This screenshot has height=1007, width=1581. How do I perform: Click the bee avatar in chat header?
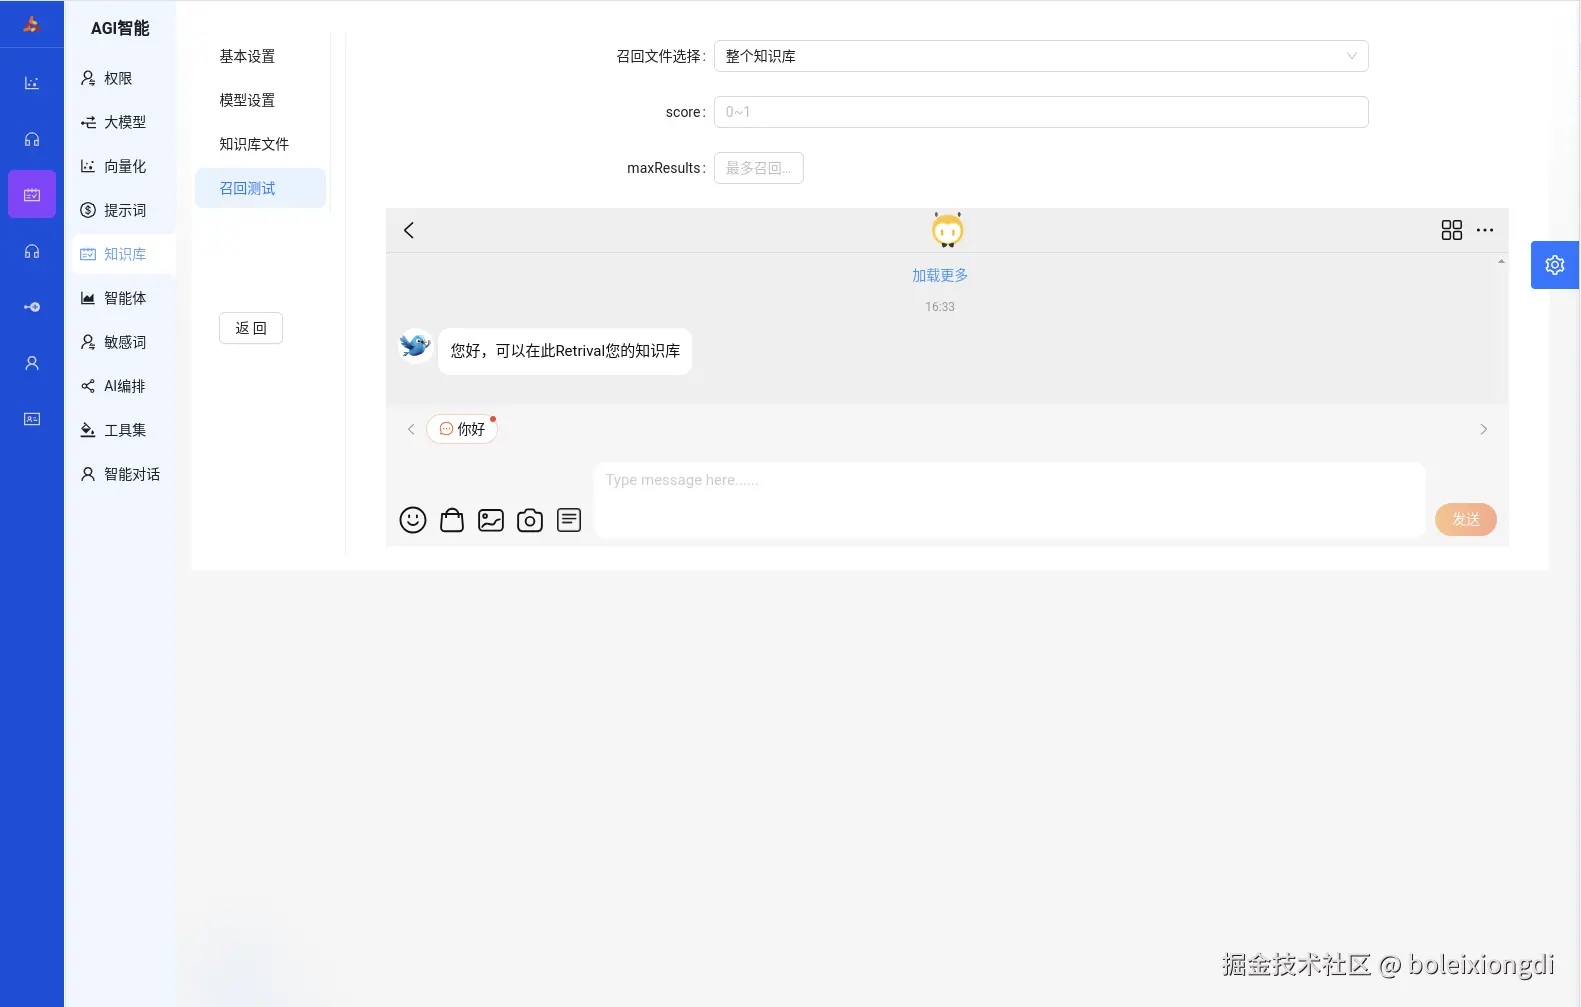947,230
